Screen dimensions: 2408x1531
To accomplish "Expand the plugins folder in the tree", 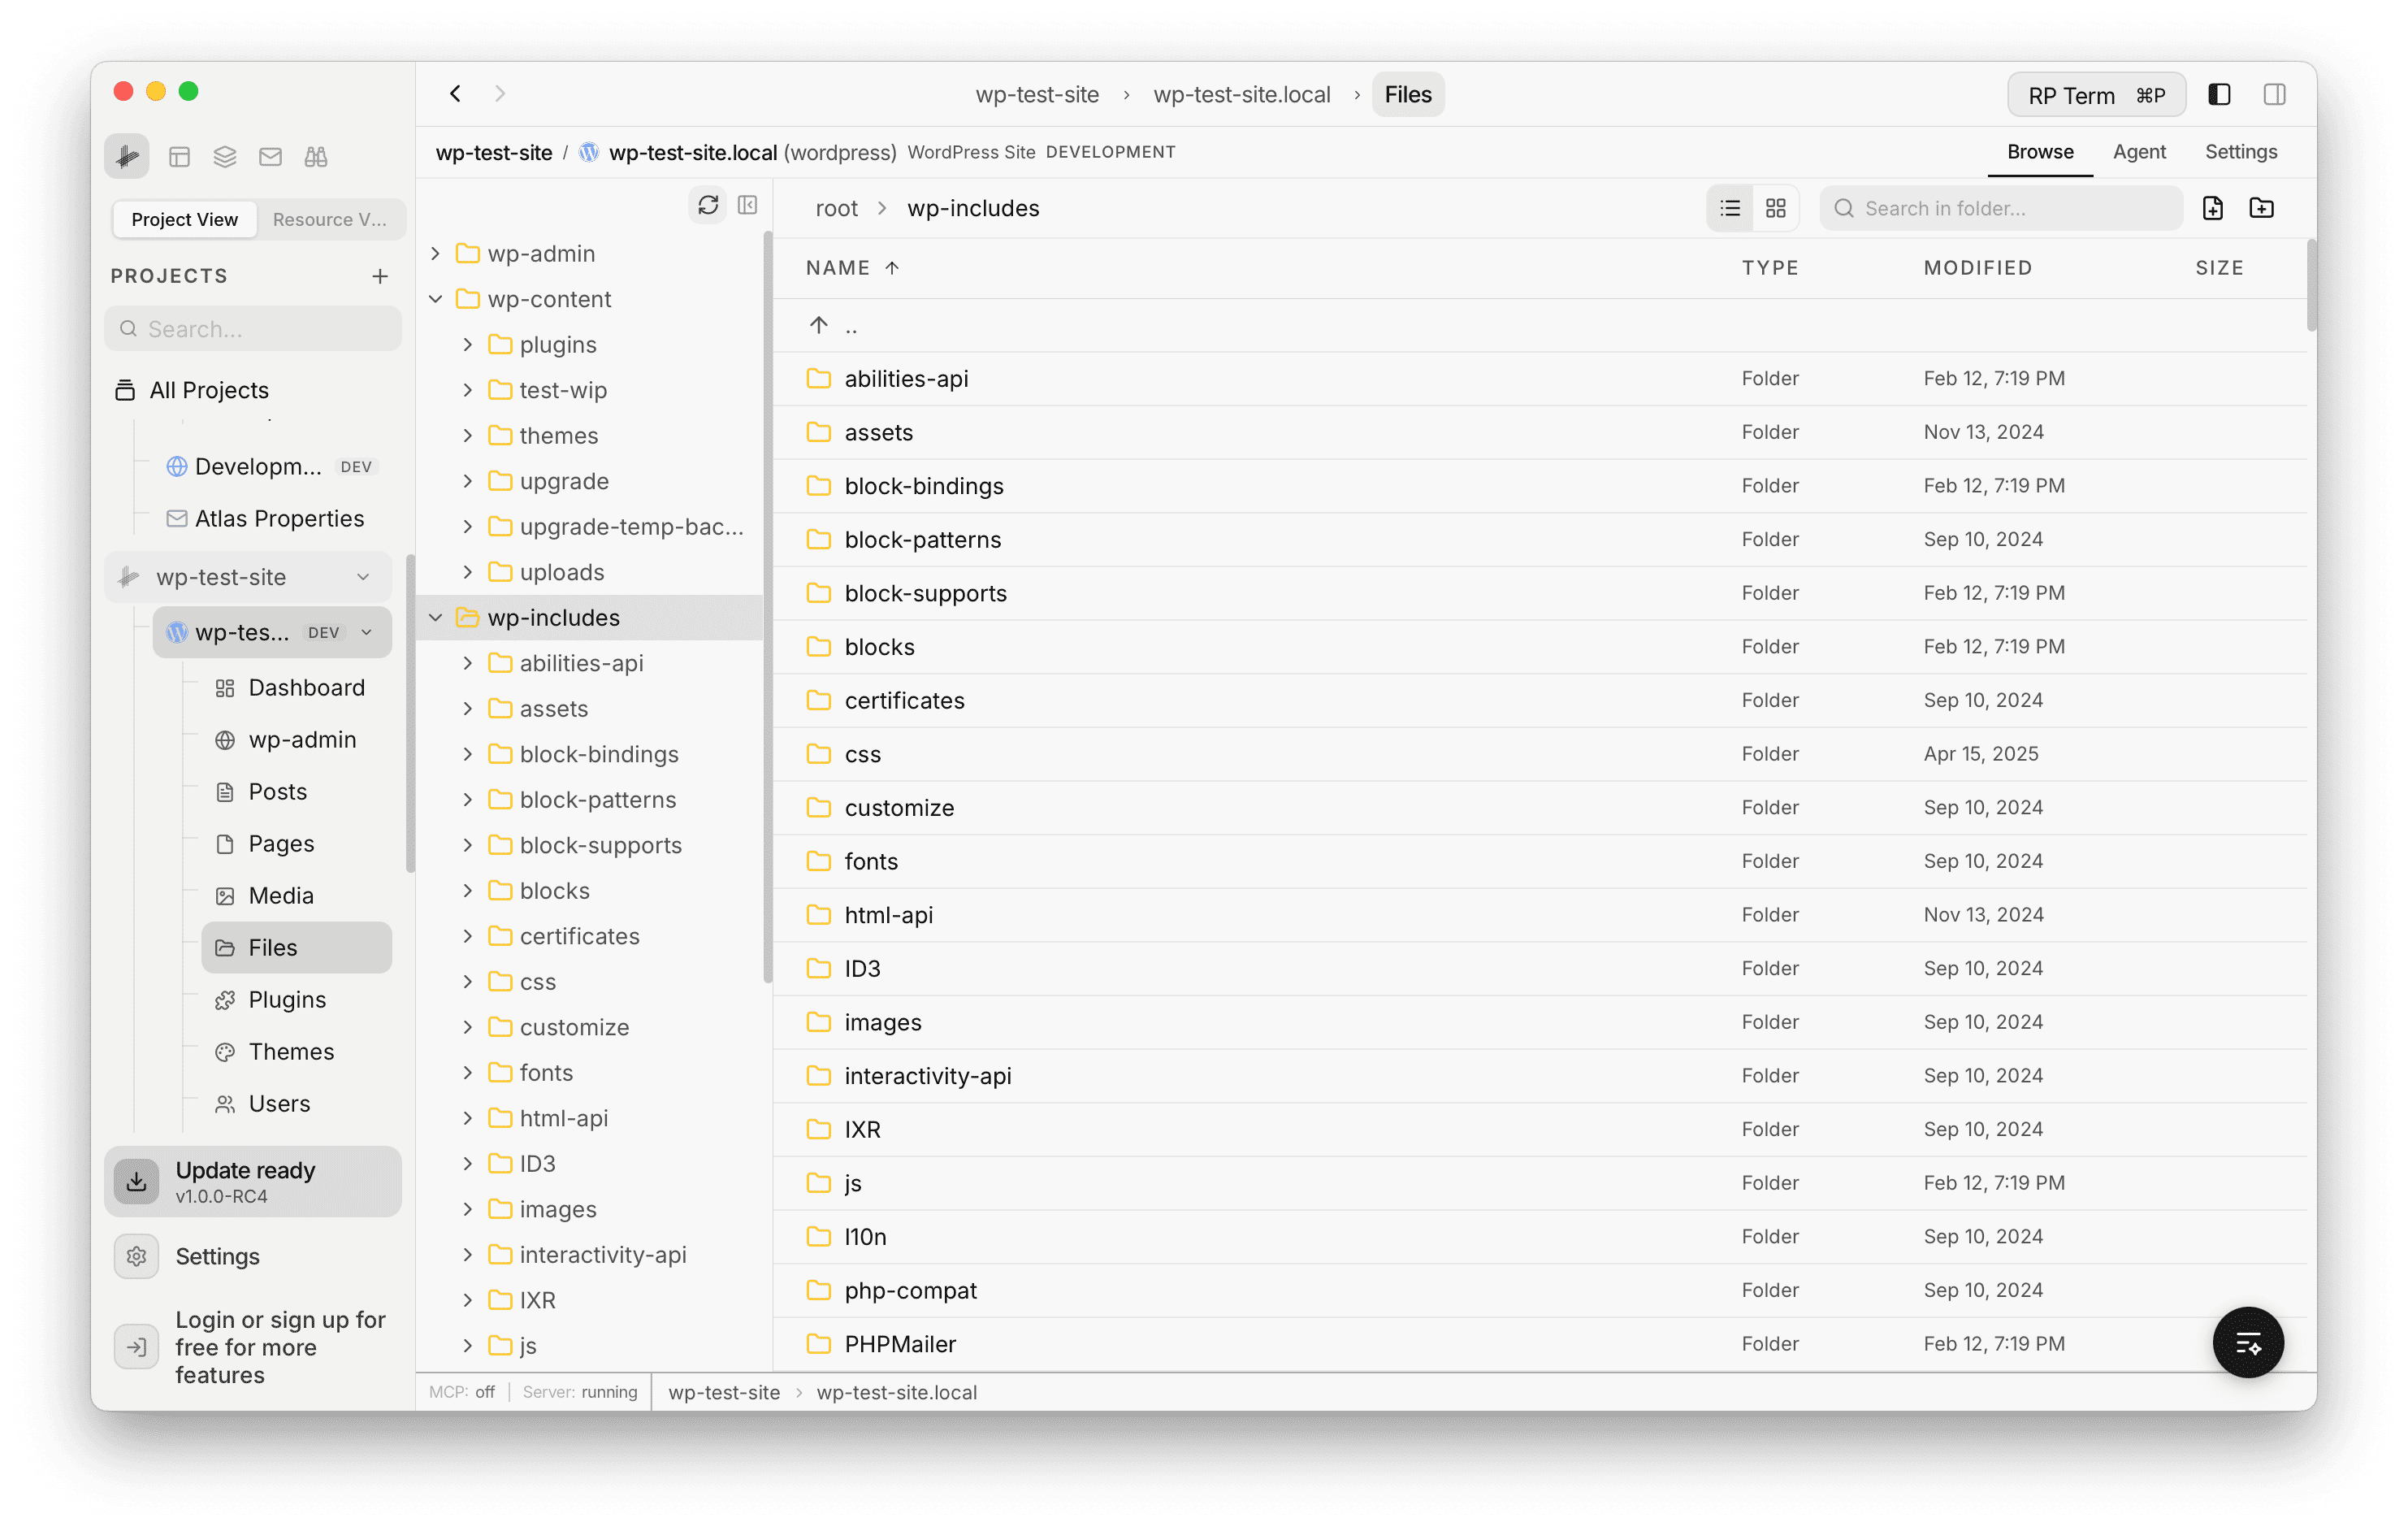I will pos(467,344).
